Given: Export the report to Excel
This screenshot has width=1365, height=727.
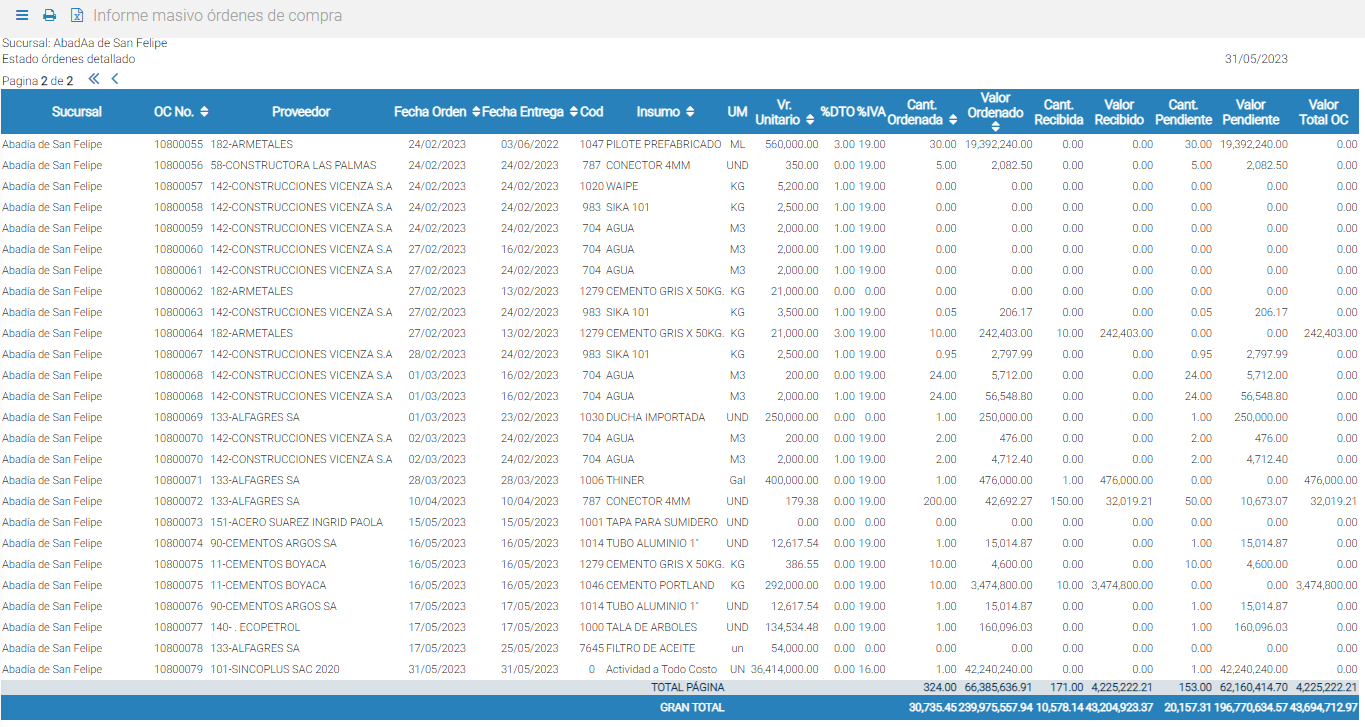Looking at the screenshot, I should pos(77,16).
